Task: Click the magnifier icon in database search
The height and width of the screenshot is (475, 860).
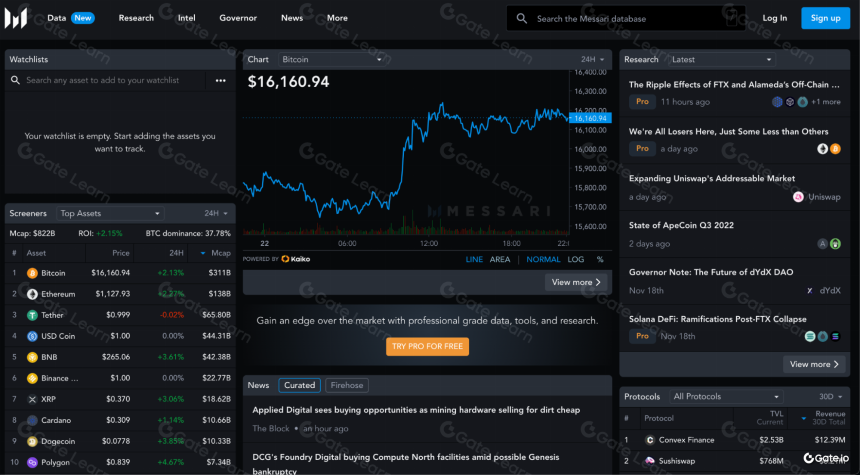Action: (x=522, y=19)
